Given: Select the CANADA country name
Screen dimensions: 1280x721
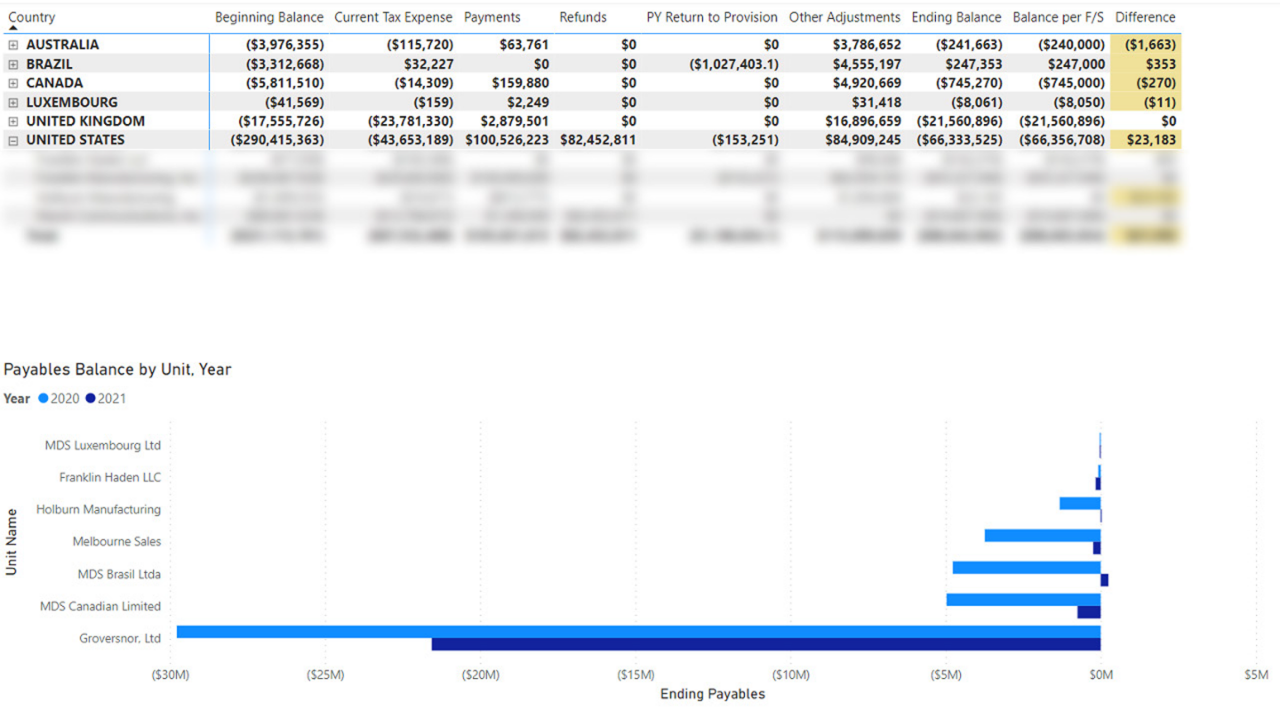Looking at the screenshot, I should point(54,83).
